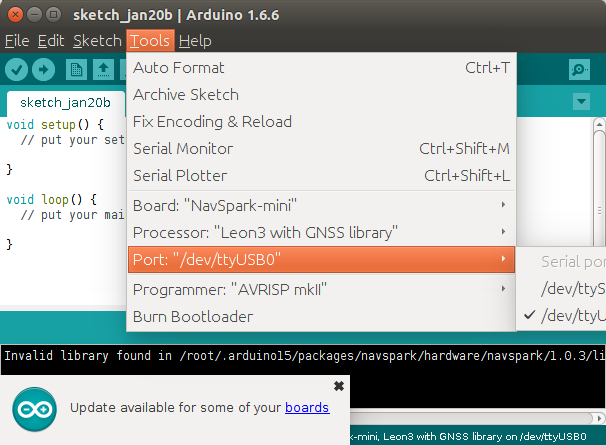Click the Arduino logo in the notification
Screen dimensions: 606x445
(34, 409)
